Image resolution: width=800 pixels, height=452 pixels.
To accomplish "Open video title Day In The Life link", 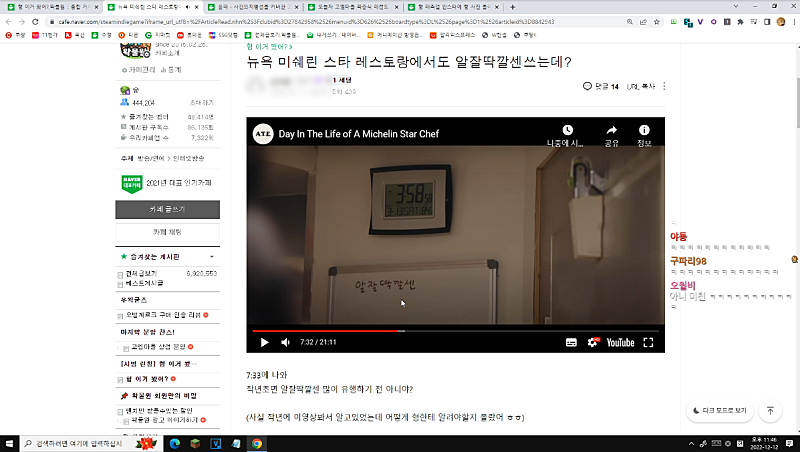I will click(x=359, y=134).
